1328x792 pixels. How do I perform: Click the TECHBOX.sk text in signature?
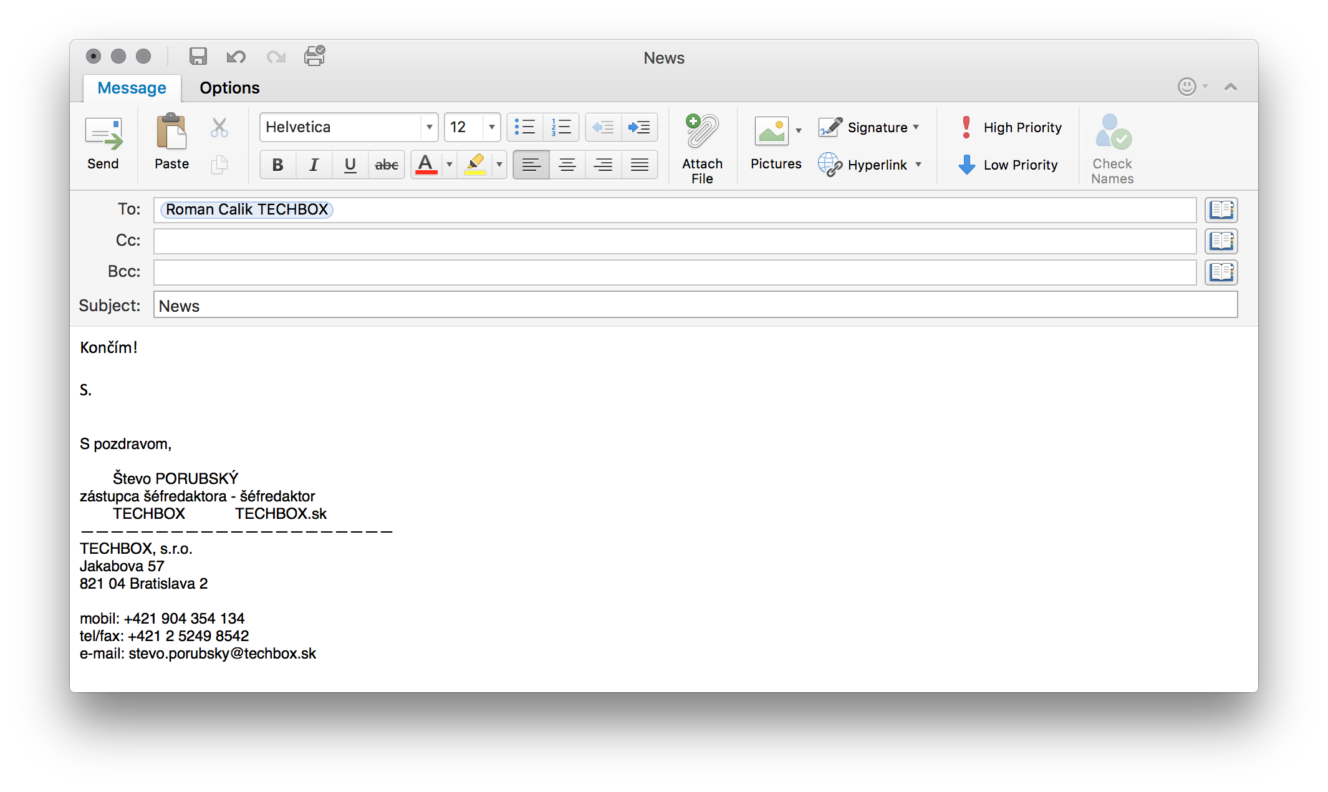(x=281, y=513)
